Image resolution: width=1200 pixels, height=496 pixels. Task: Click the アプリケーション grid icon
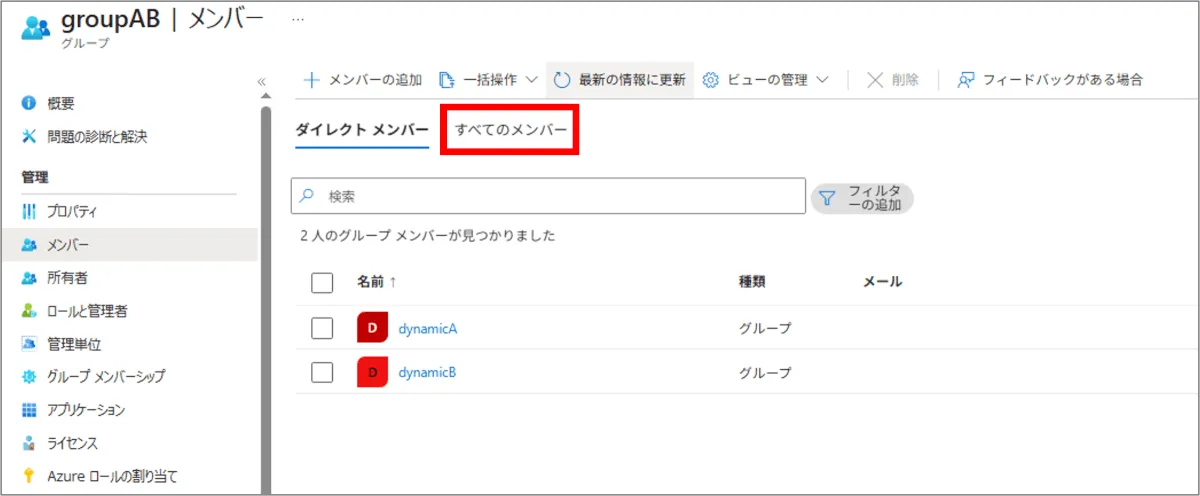29,410
